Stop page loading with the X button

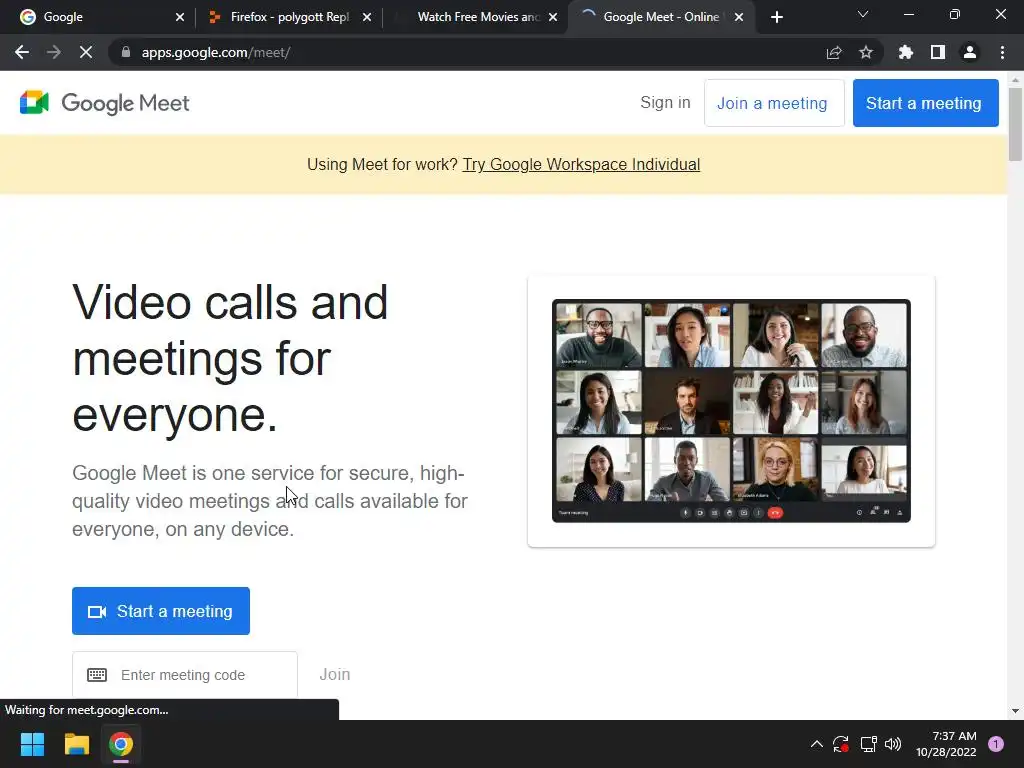click(x=86, y=52)
